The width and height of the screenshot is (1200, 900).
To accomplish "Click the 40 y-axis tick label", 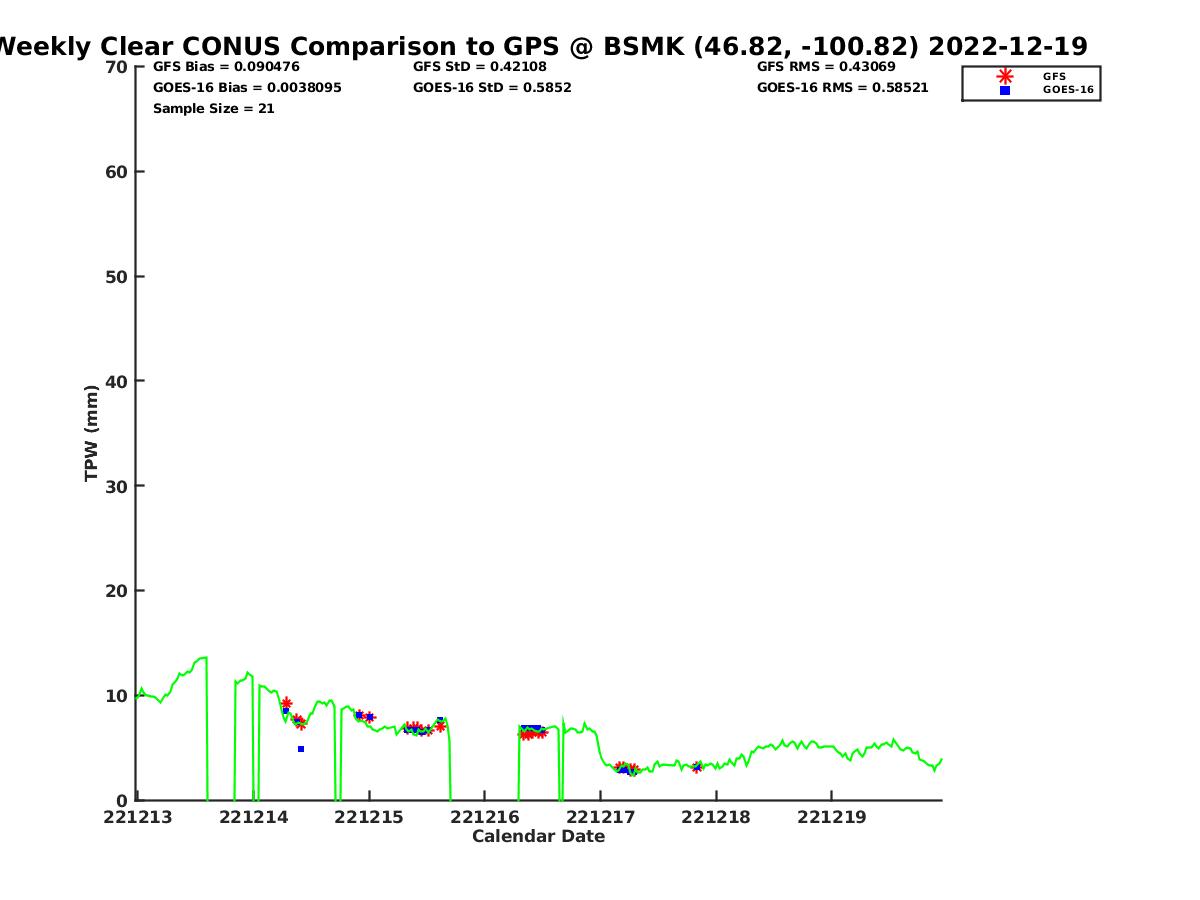I will click(x=116, y=381).
